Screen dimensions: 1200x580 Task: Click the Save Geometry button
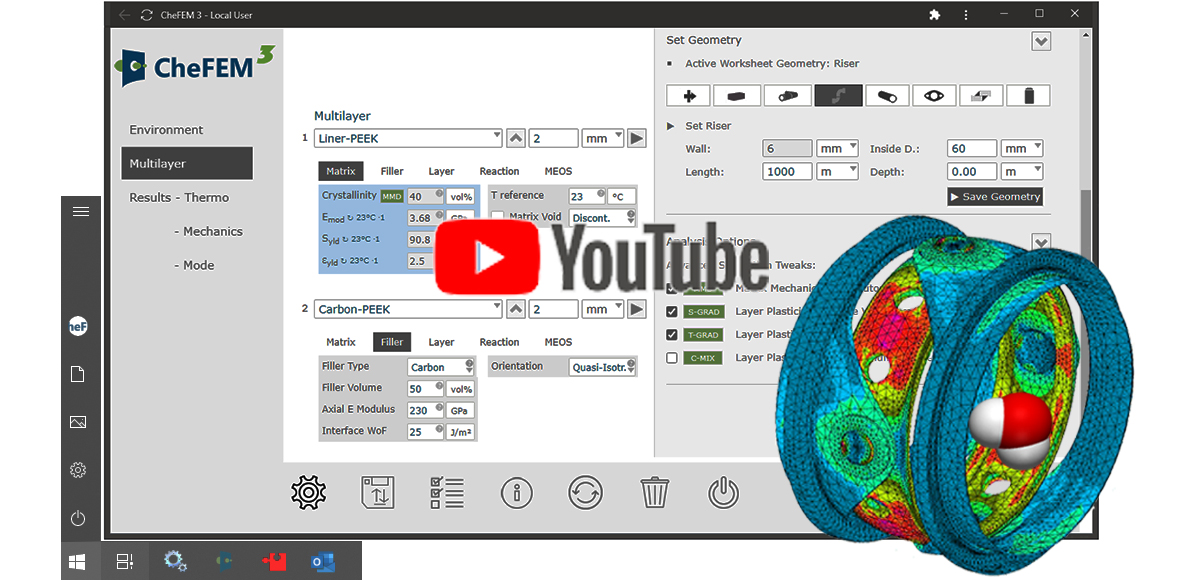click(995, 196)
